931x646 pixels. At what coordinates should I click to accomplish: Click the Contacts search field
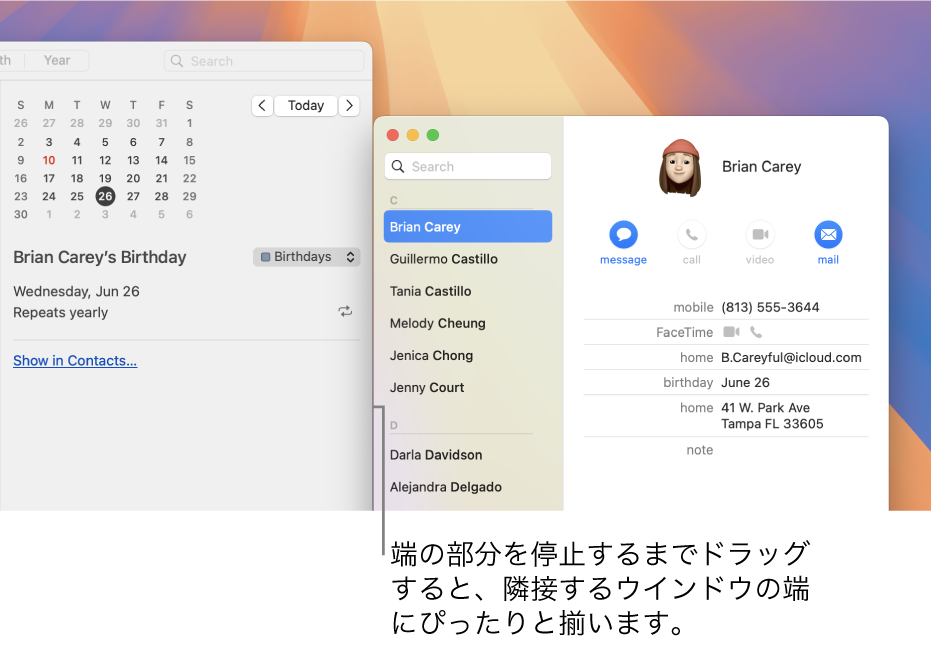coord(468,166)
